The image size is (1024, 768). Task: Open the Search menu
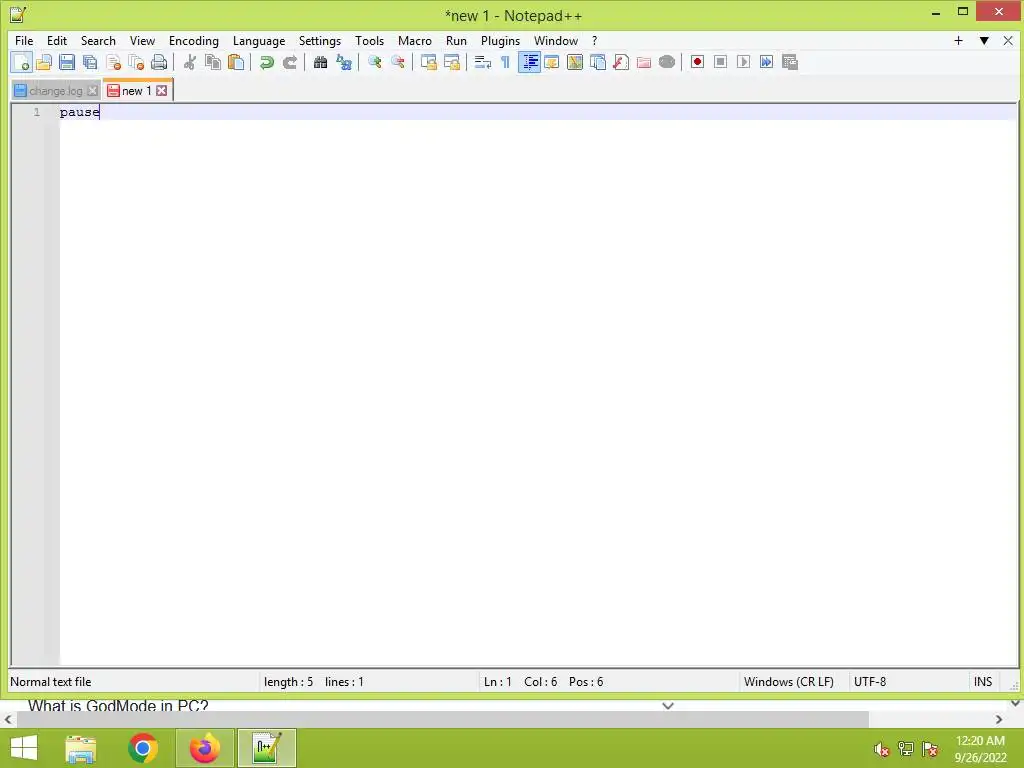pos(98,40)
